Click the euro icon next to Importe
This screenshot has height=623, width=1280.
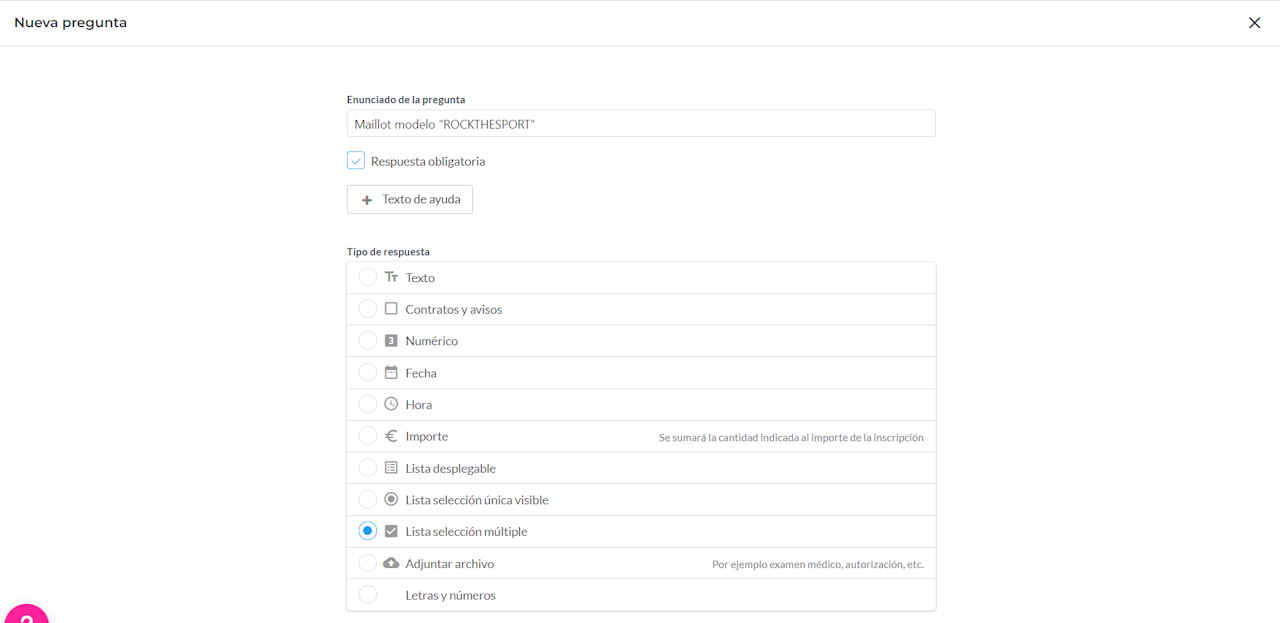[x=391, y=436]
